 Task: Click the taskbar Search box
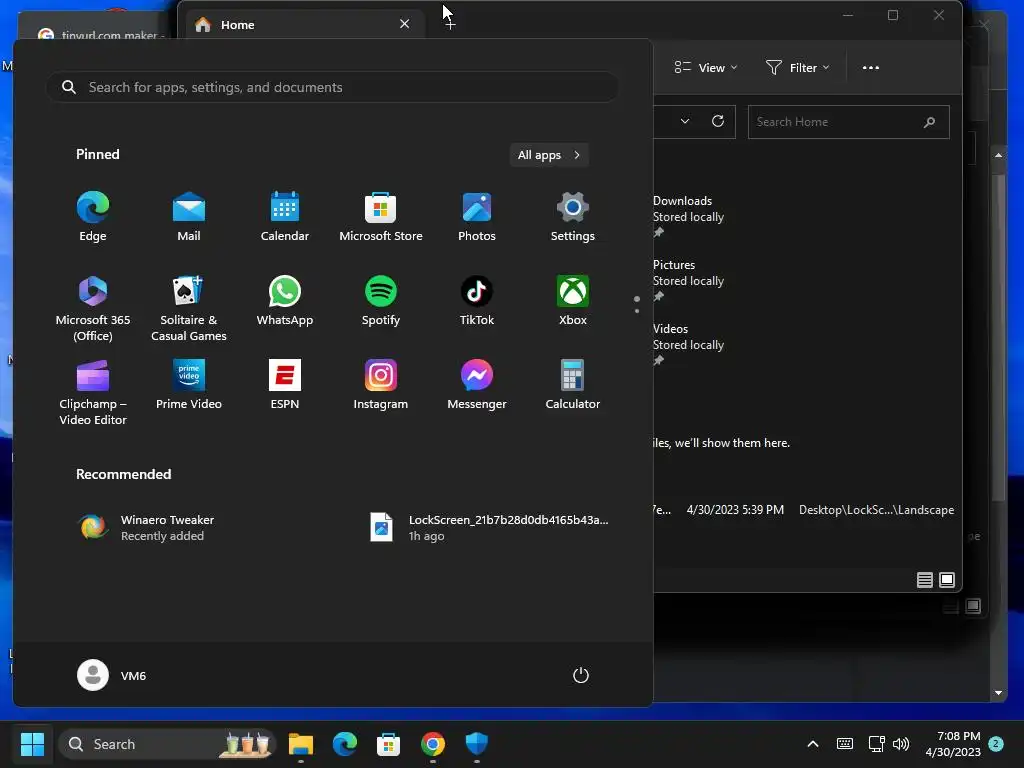(167, 744)
